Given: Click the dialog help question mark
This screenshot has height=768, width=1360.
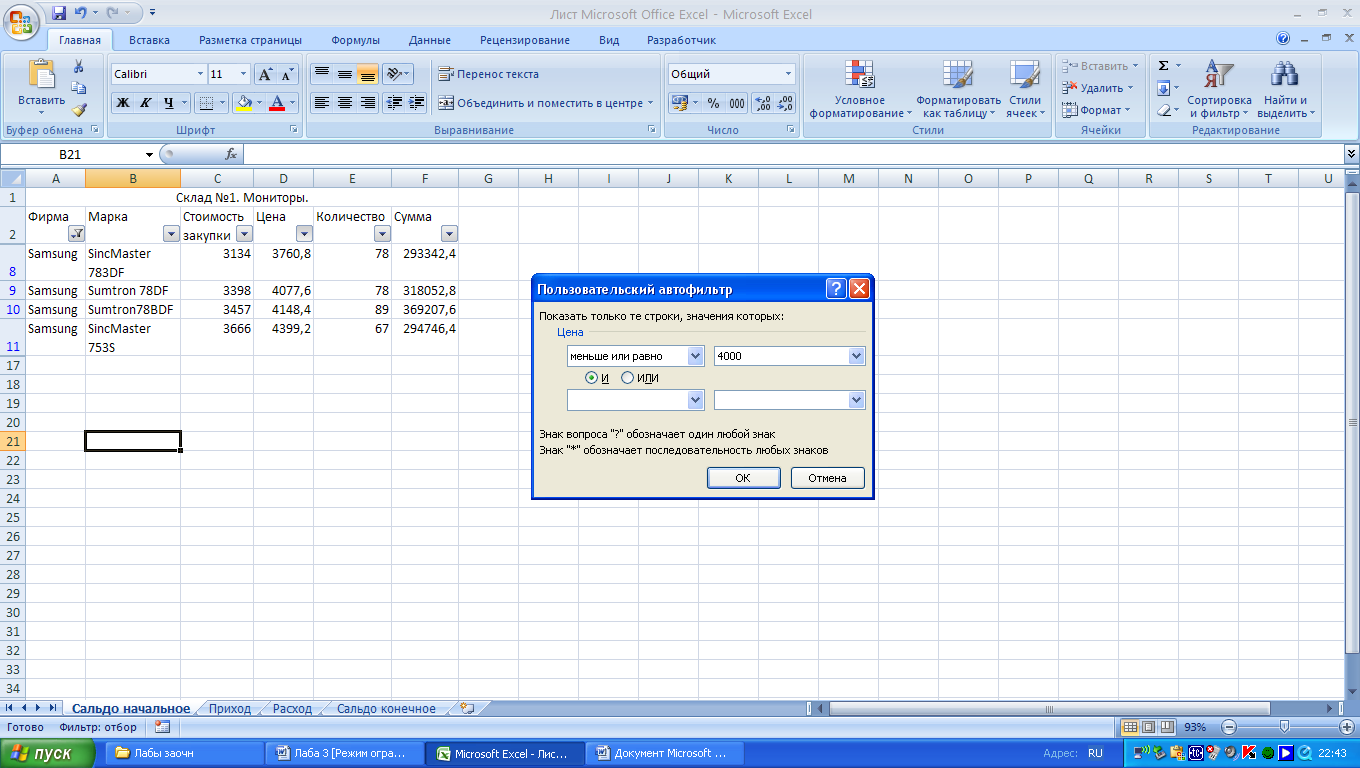Looking at the screenshot, I should coord(837,289).
